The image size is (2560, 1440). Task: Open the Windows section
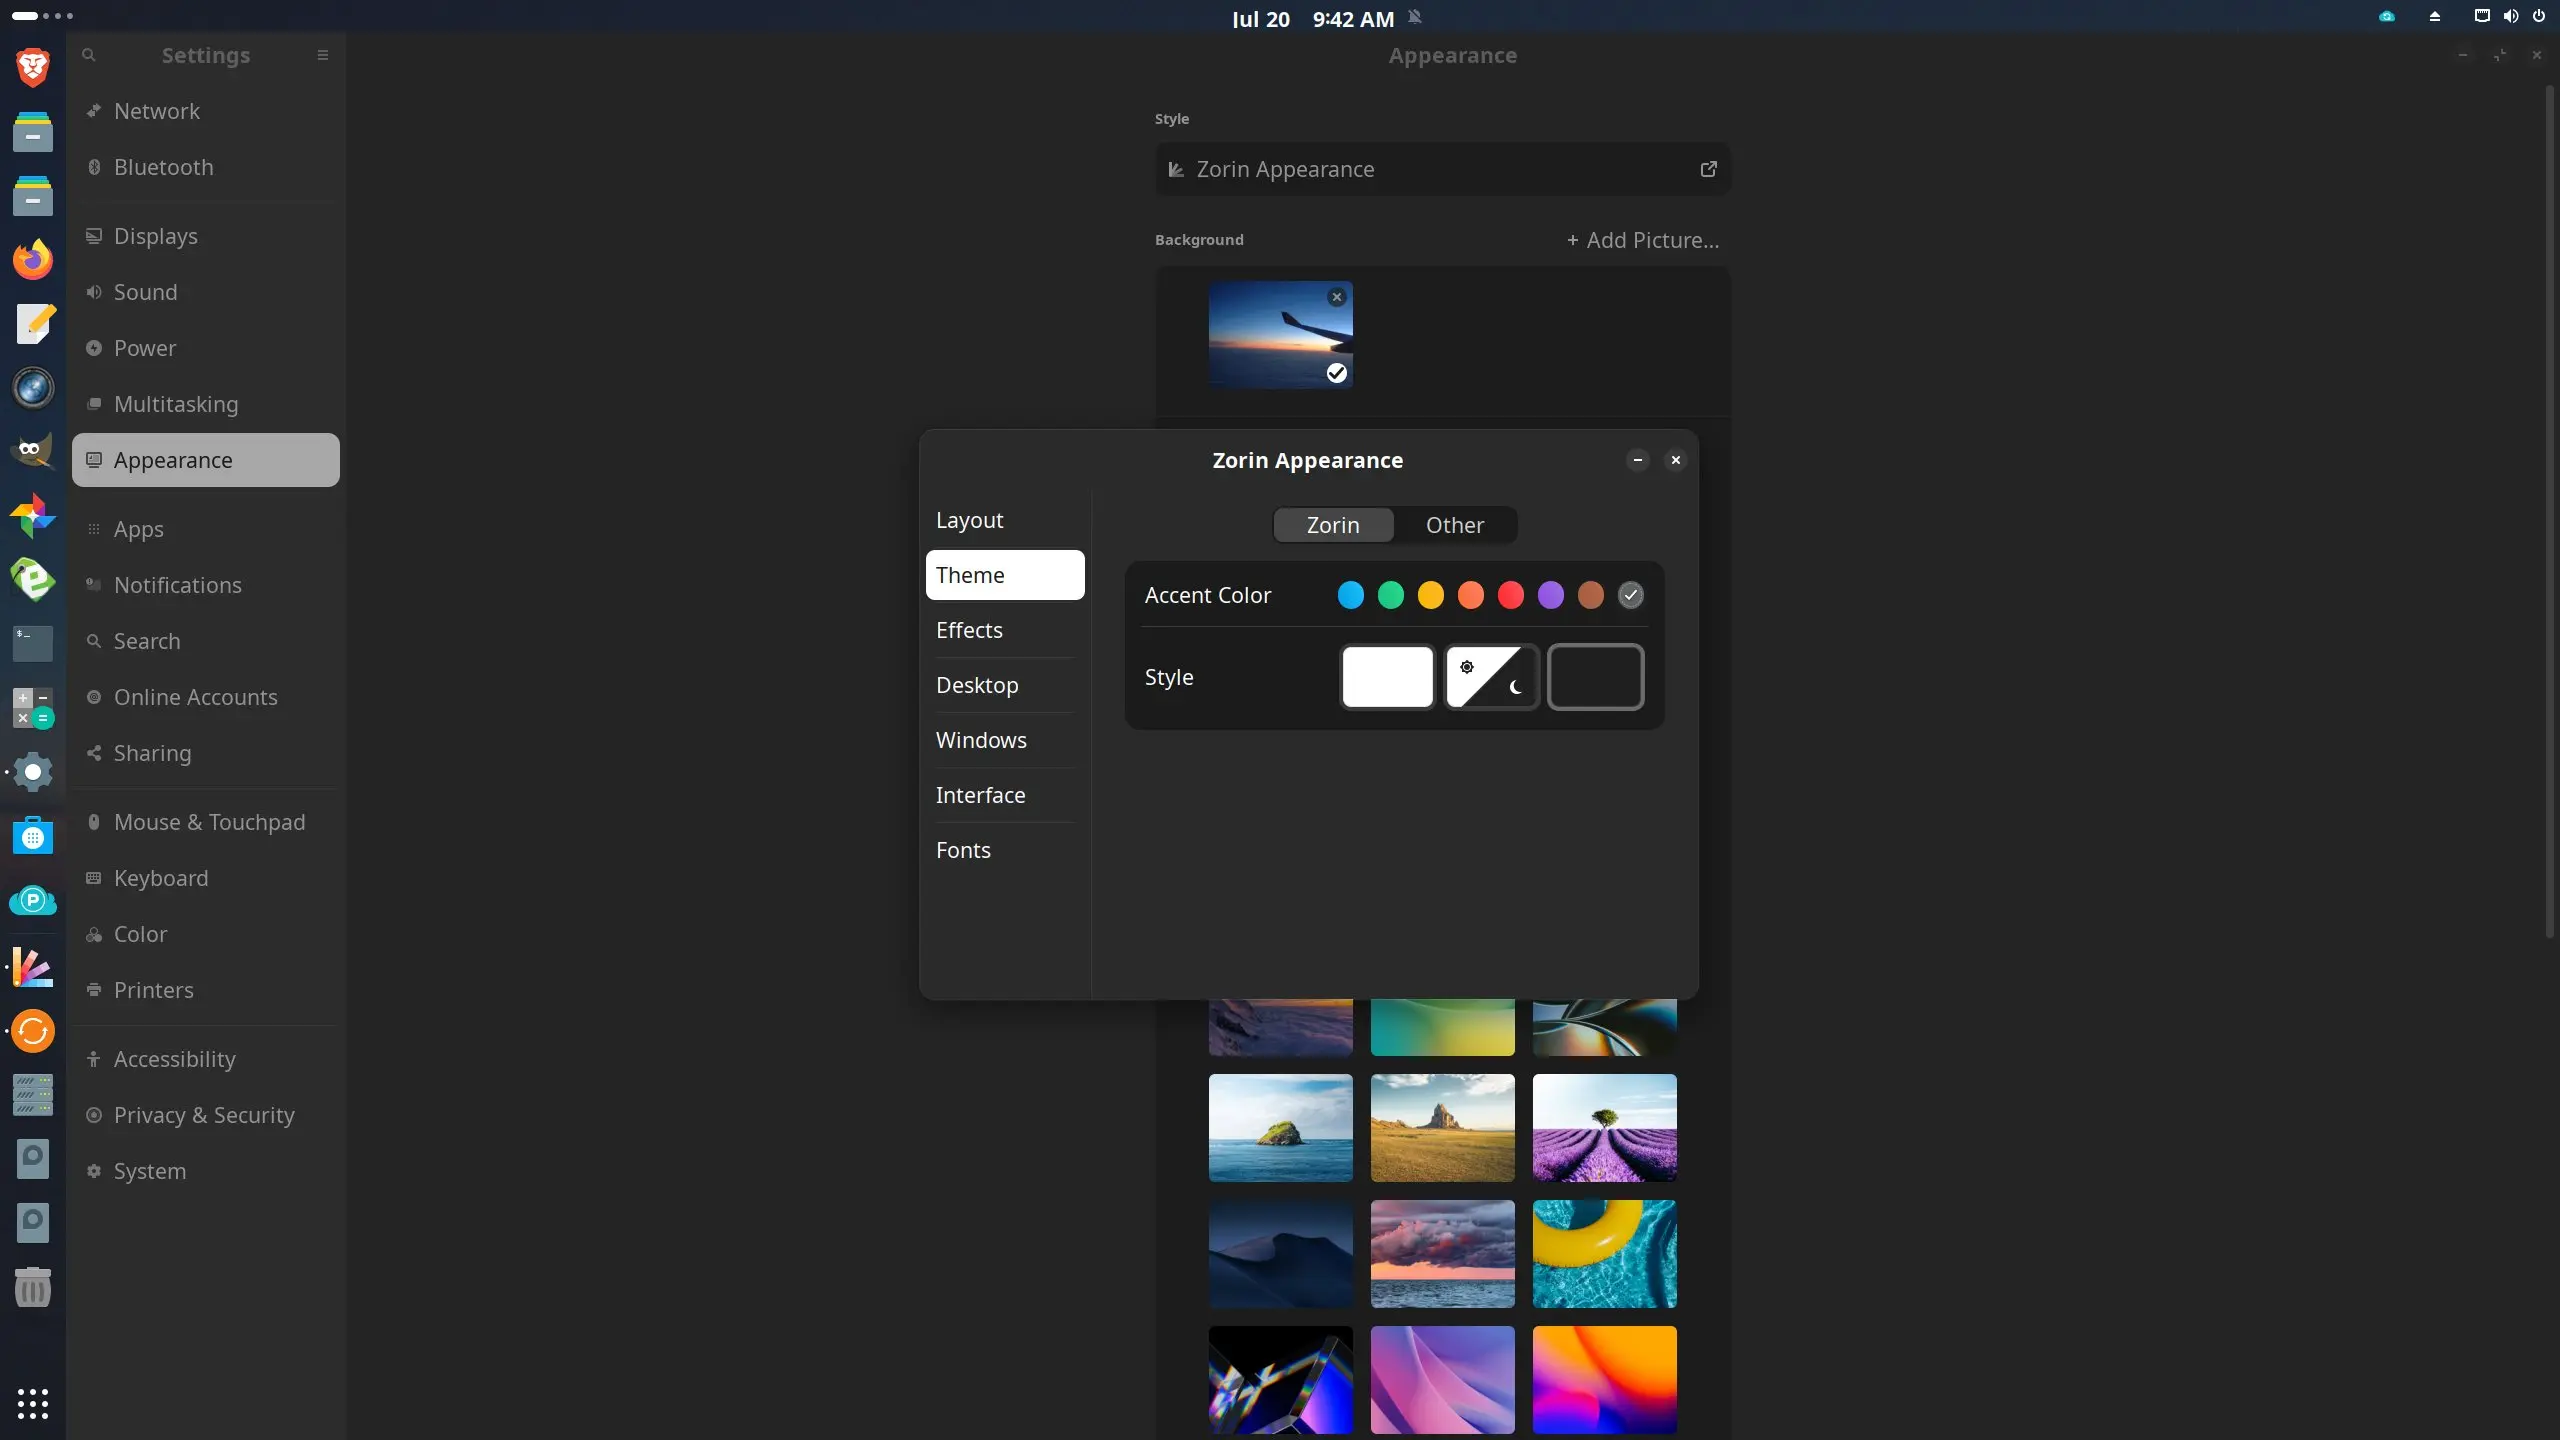[x=1005, y=740]
